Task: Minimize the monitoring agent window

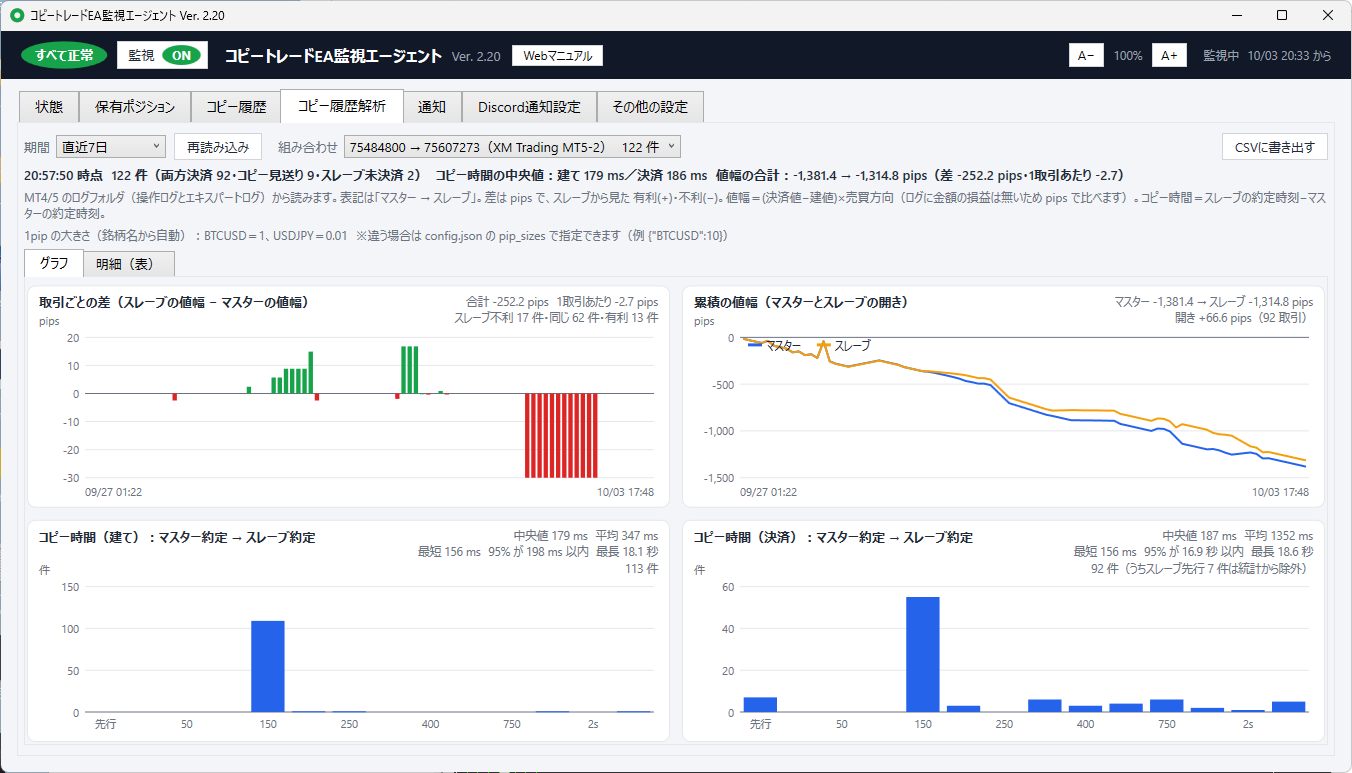Action: 1238,15
